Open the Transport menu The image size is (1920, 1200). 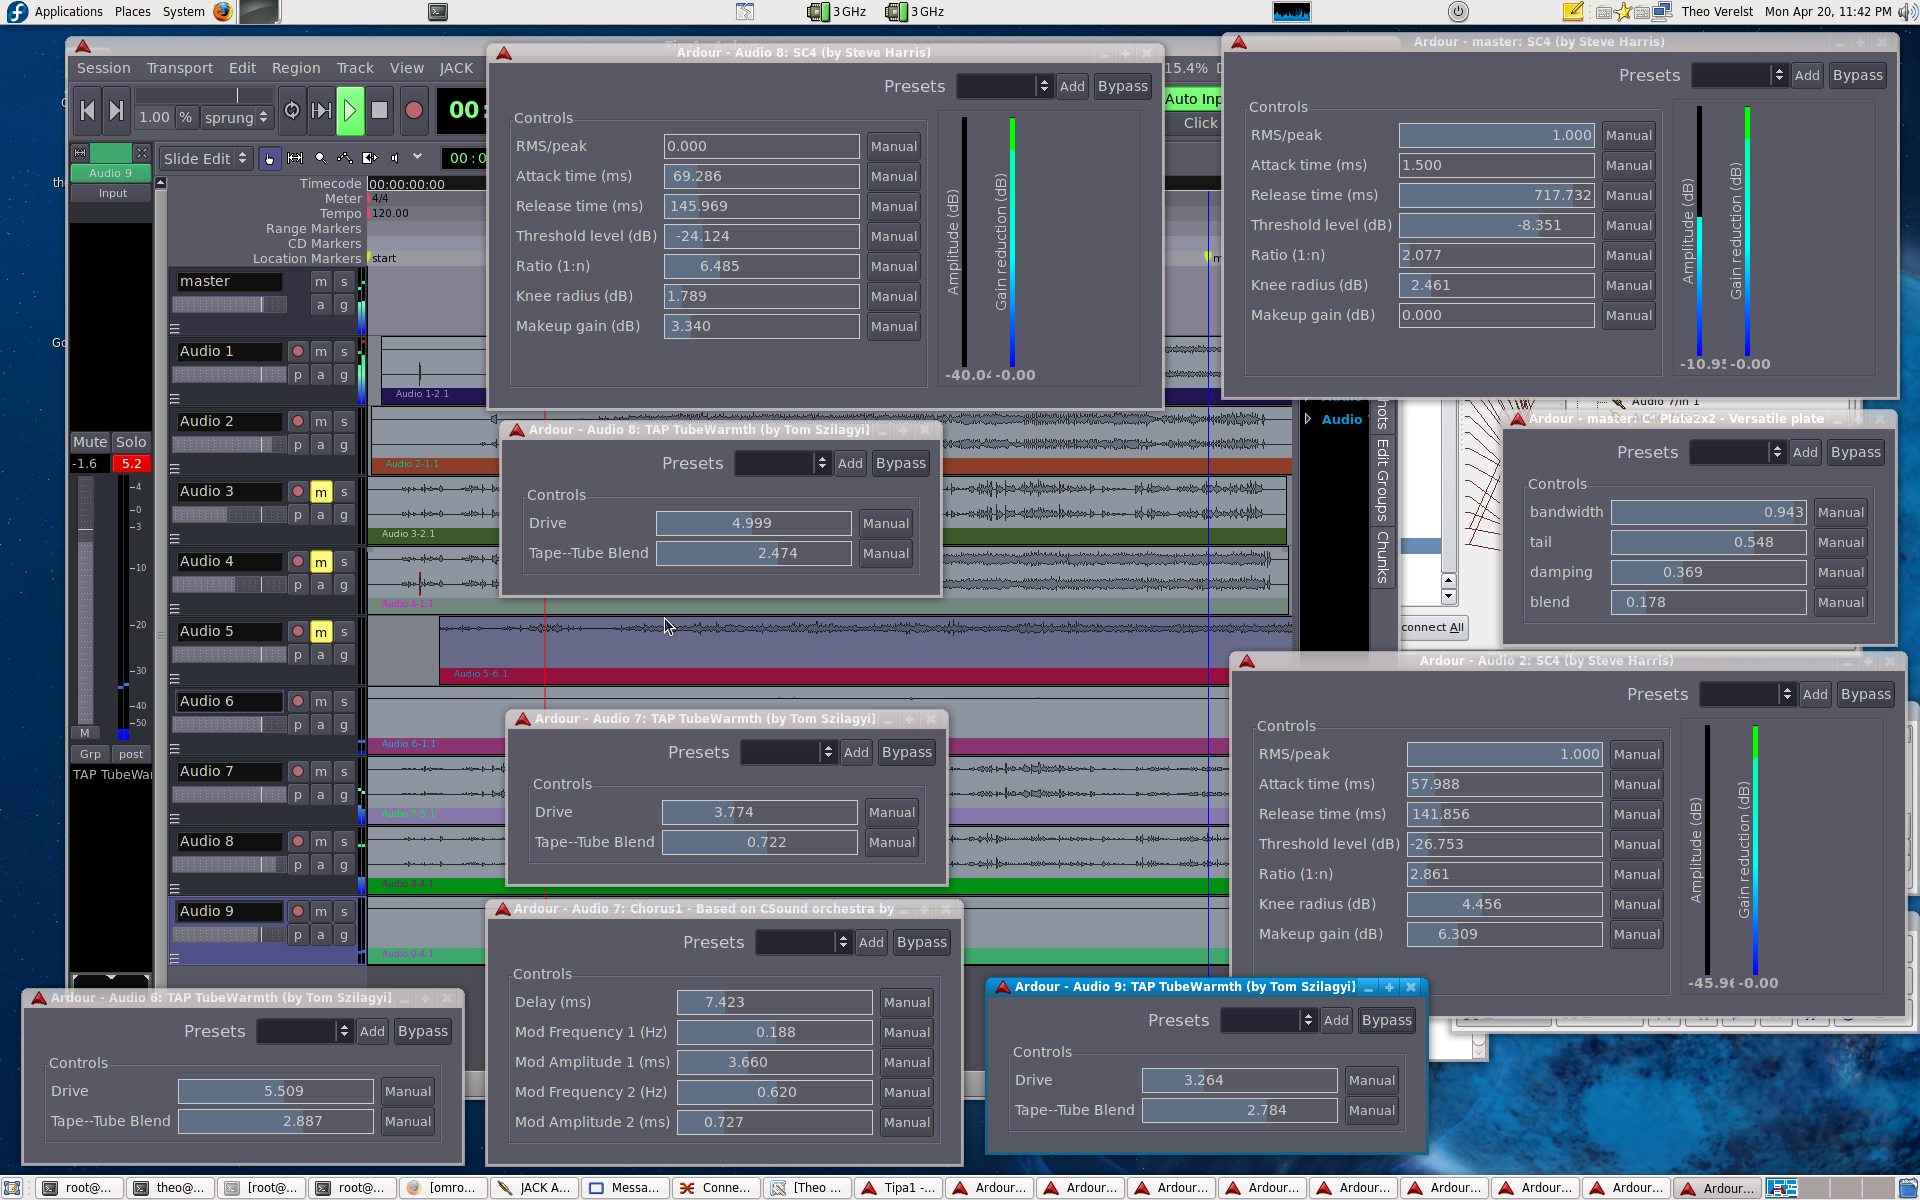[180, 68]
